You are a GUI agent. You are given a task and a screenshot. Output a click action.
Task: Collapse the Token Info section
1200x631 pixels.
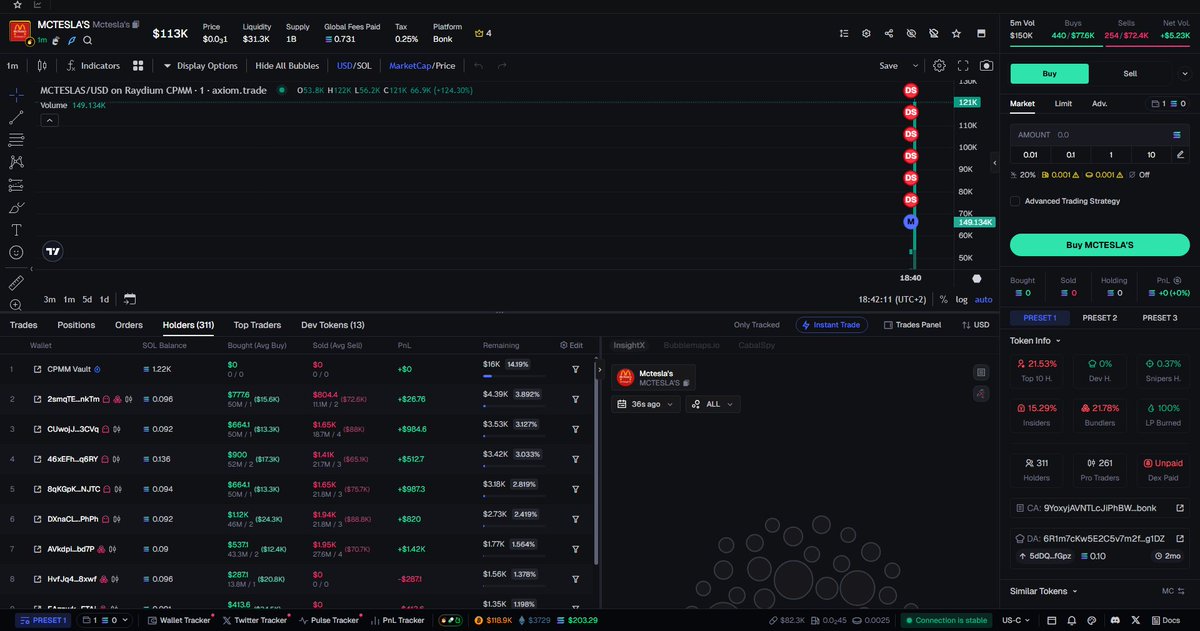1036,340
